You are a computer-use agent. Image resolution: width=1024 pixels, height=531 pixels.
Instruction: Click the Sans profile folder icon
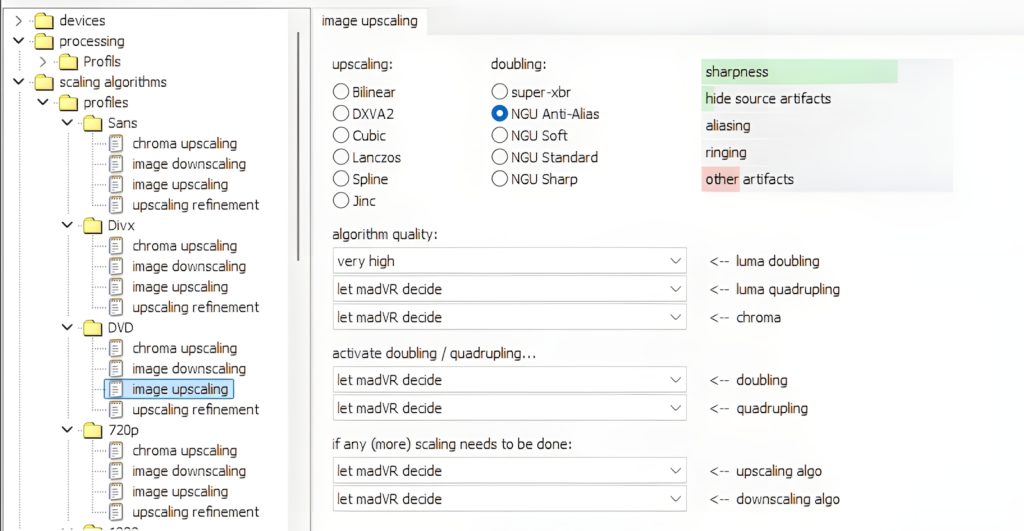92,123
